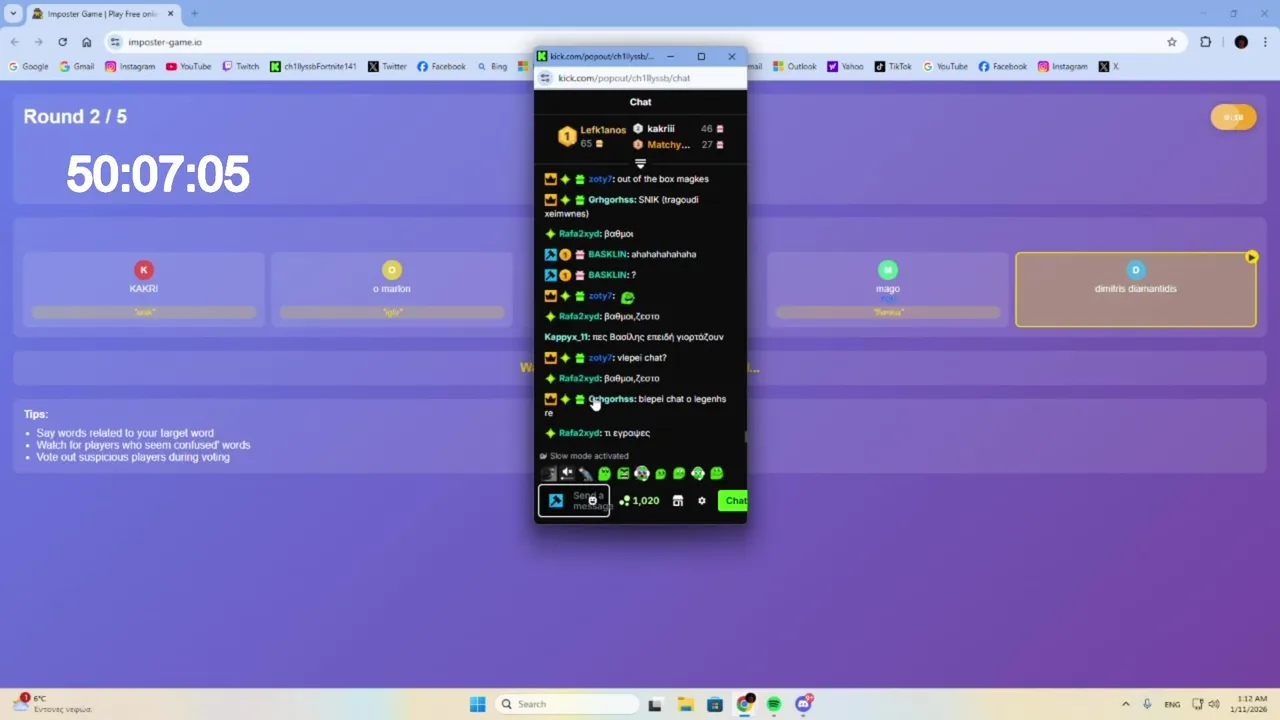This screenshot has width=1280, height=720.
Task: Open the Twitch bookmark
Action: [240, 67]
